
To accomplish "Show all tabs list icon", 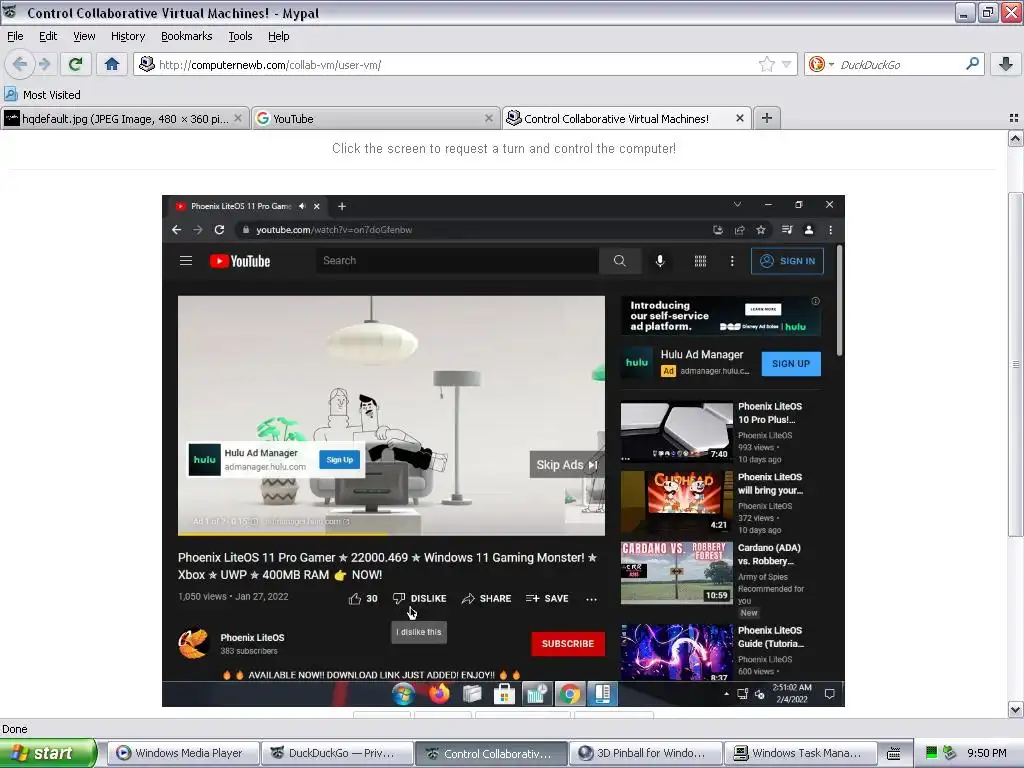I will click(1014, 118).
